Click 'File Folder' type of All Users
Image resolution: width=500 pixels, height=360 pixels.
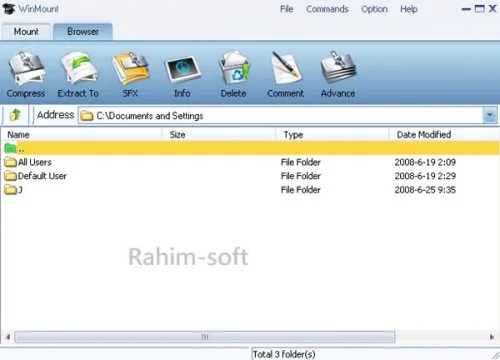pos(301,162)
